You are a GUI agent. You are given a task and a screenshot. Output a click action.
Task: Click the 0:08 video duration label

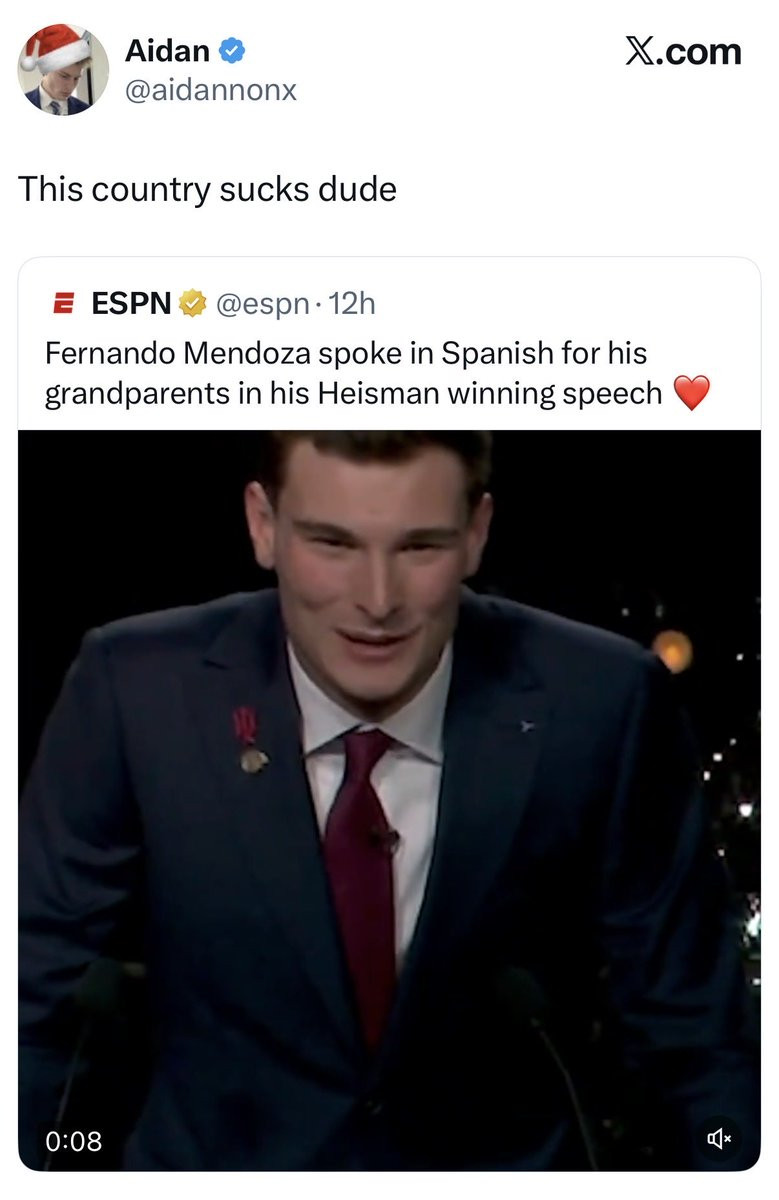coord(74,1139)
